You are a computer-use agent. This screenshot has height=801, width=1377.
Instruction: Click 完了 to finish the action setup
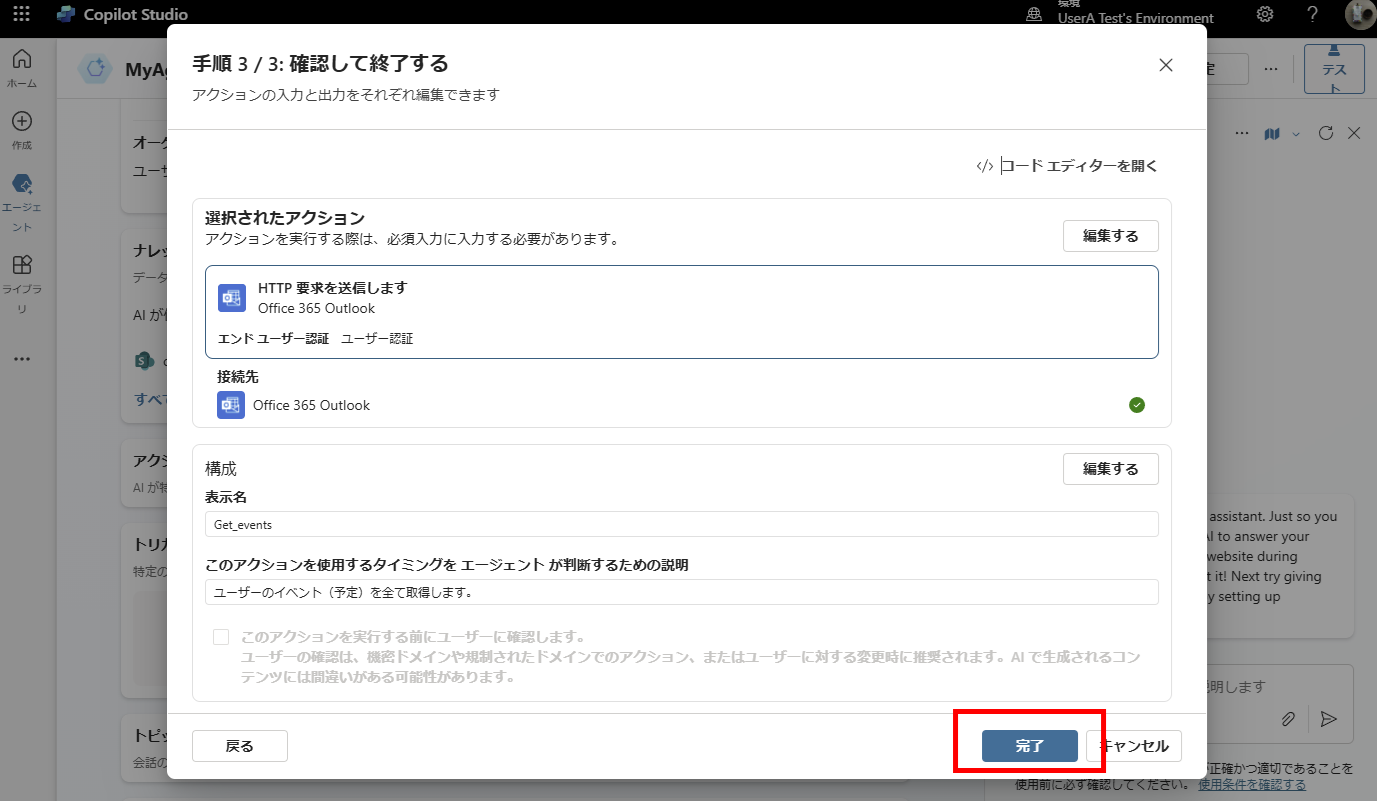pyautogui.click(x=1029, y=746)
